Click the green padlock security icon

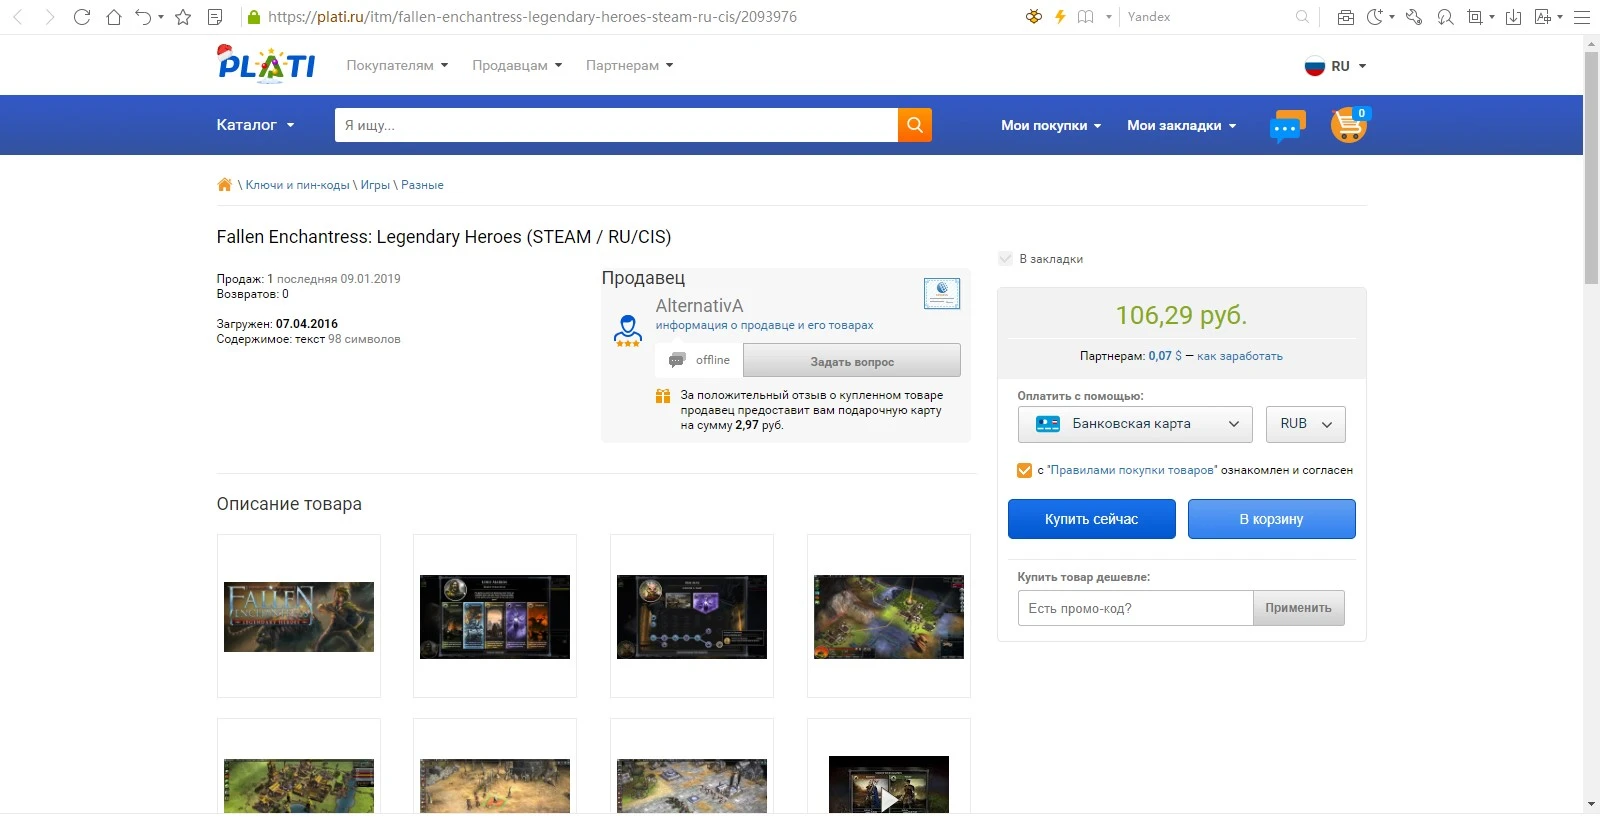(254, 17)
